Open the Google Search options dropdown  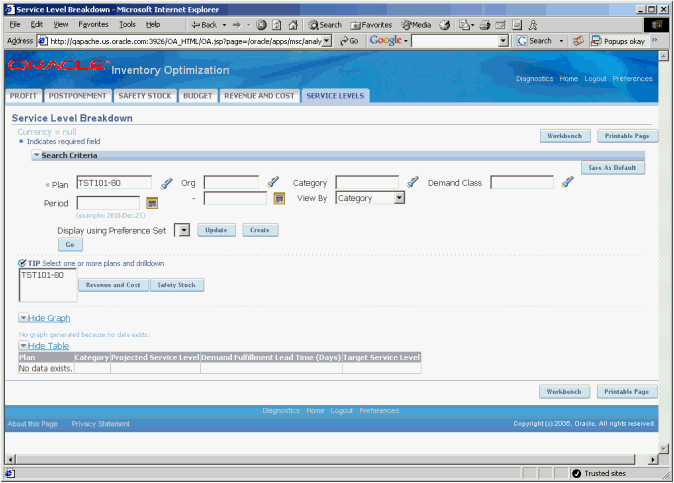point(561,41)
